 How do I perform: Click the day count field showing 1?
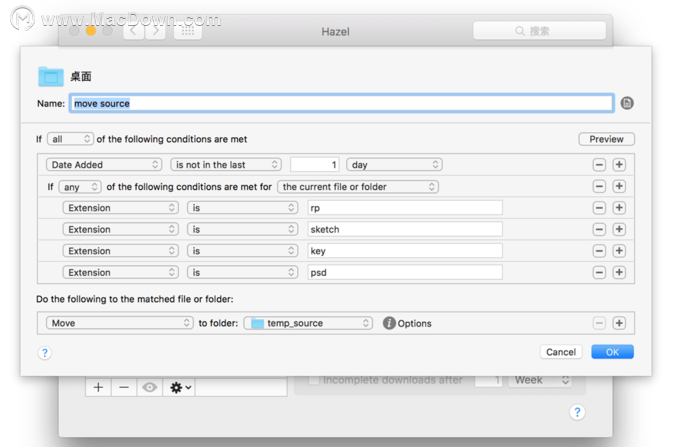(315, 165)
